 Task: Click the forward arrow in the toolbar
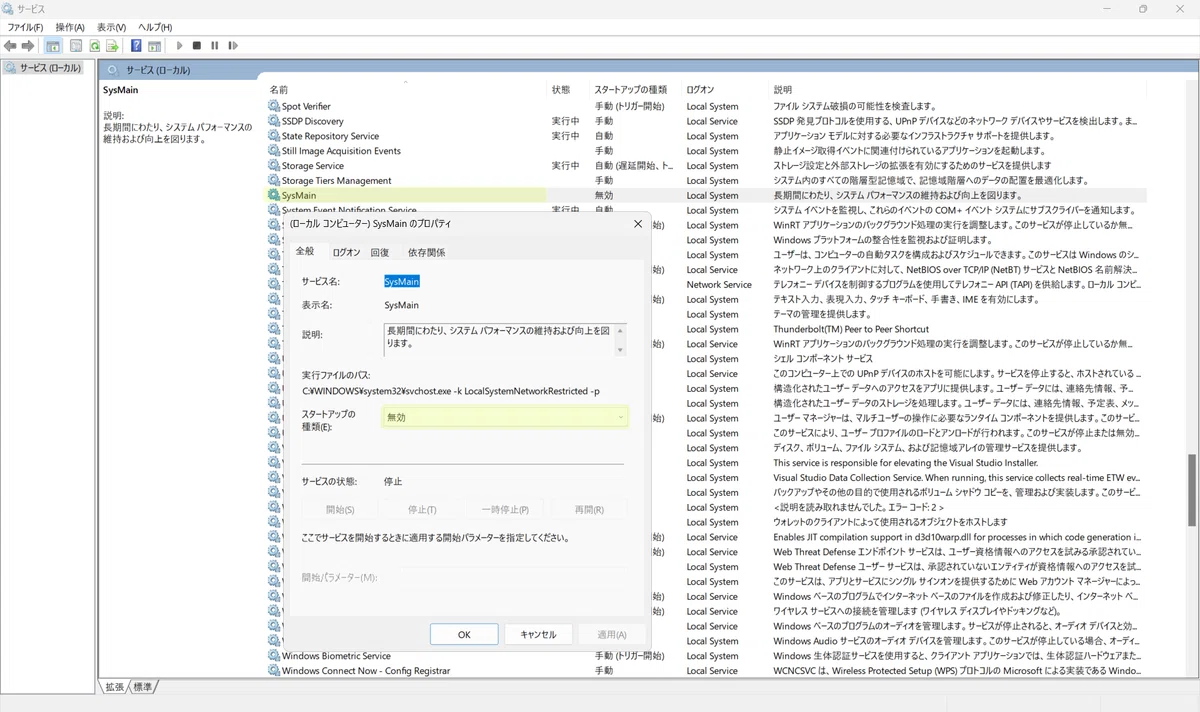pos(28,46)
